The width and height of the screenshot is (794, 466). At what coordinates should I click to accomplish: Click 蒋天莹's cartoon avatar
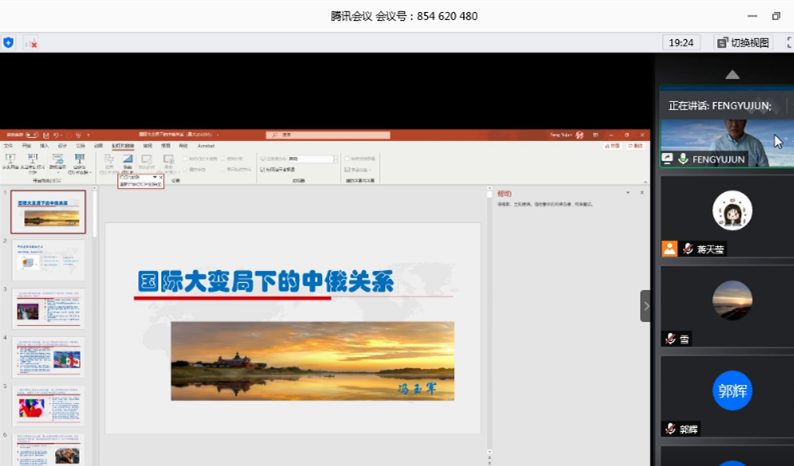[732, 211]
